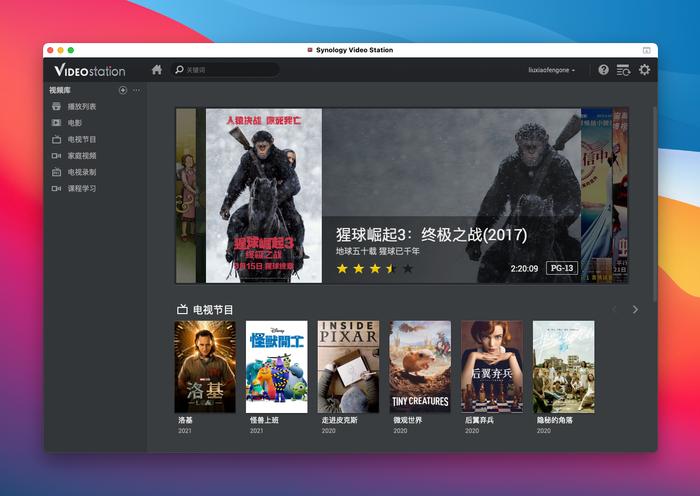This screenshot has height=496, width=700.
Task: Open the playback queue list icon
Action: [623, 70]
